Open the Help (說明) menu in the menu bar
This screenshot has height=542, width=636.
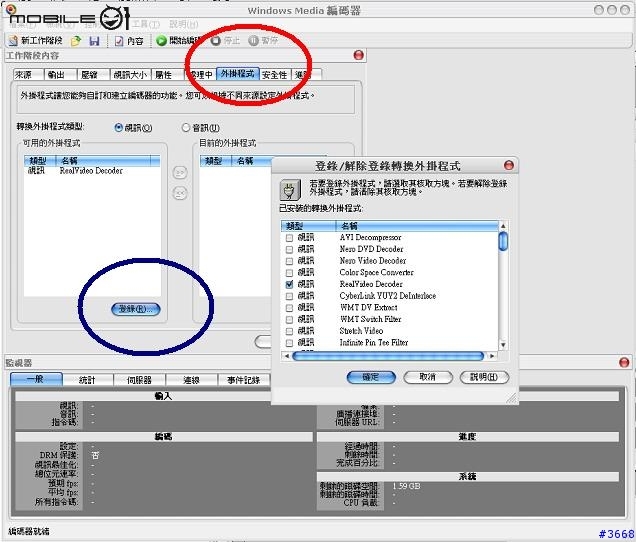pyautogui.click(x=184, y=24)
